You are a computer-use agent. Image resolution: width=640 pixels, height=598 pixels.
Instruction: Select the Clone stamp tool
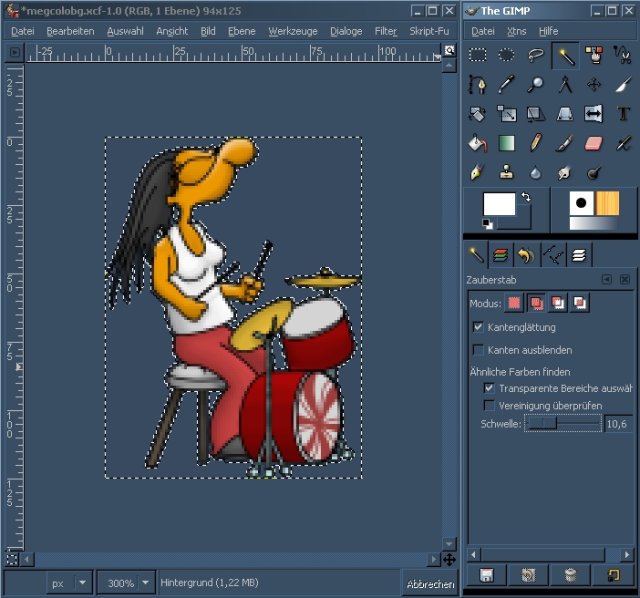coord(507,173)
